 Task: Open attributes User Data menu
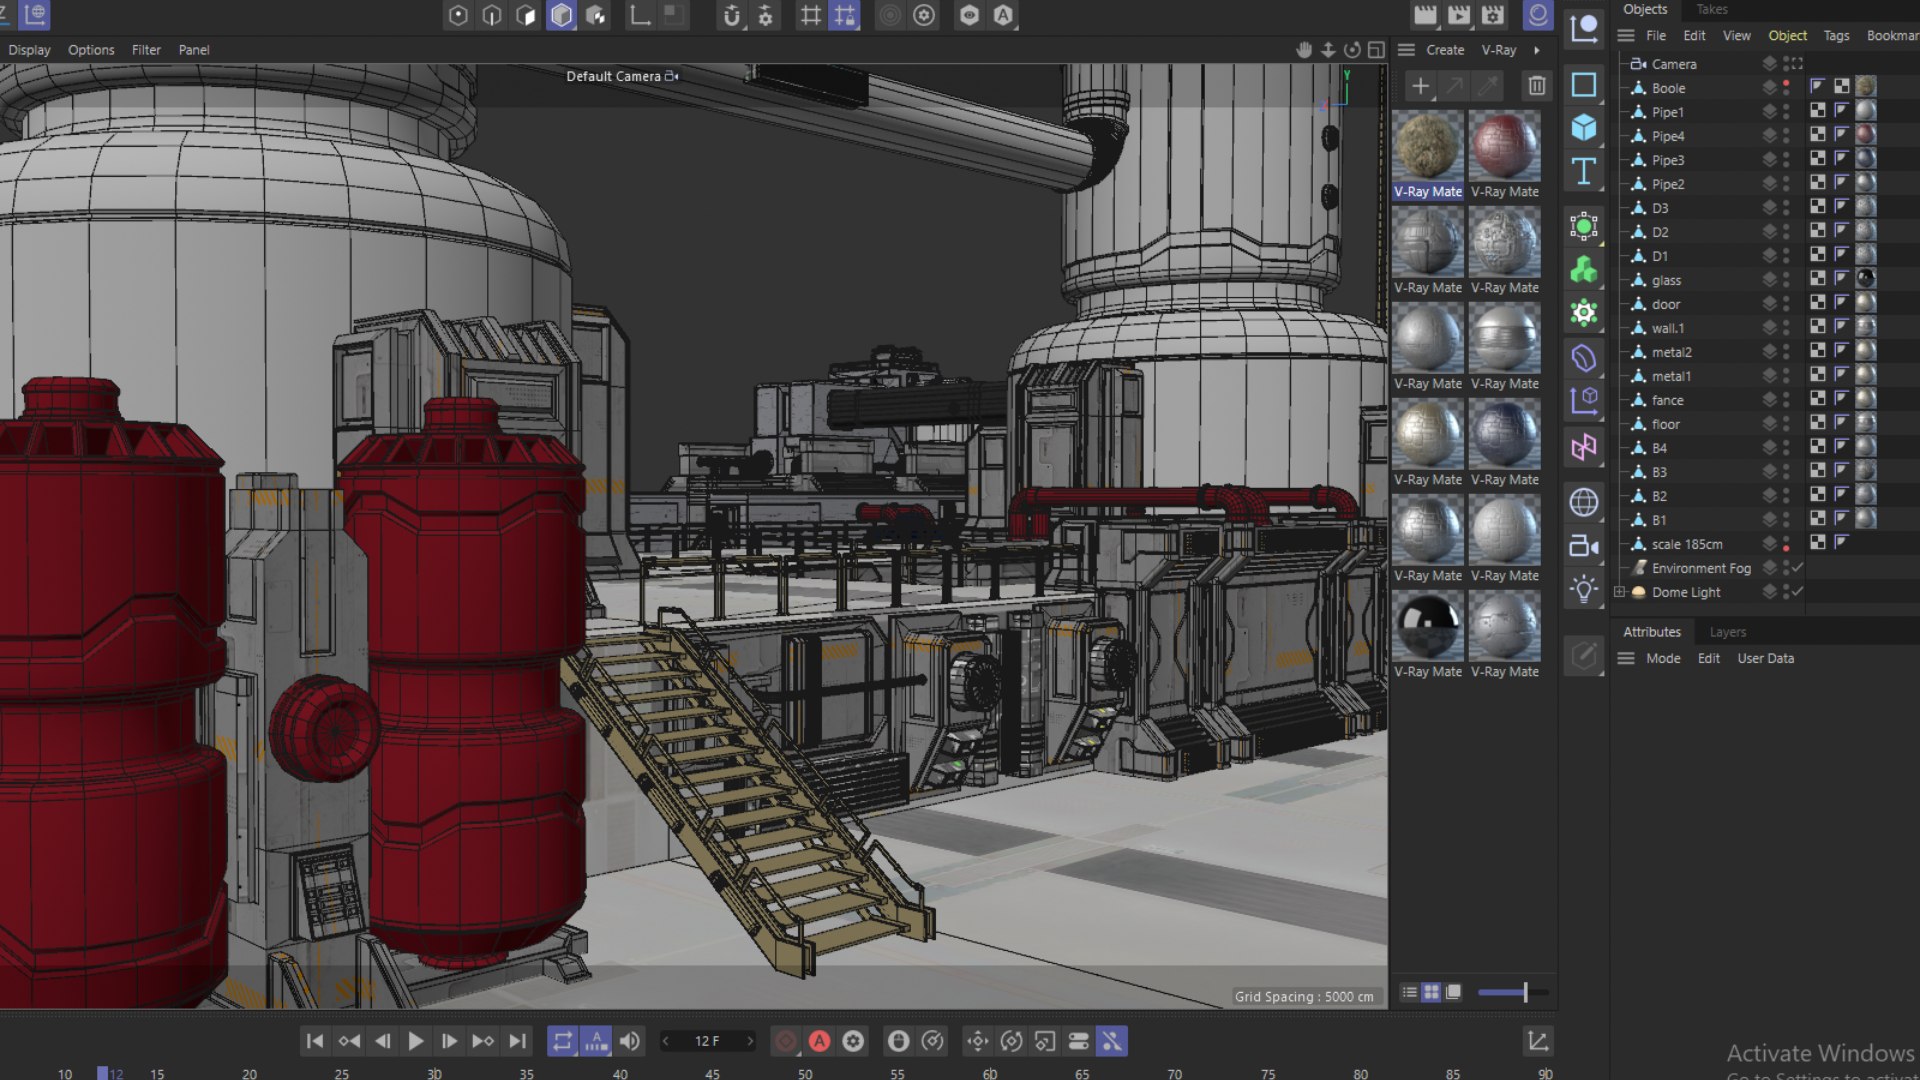click(x=1766, y=658)
